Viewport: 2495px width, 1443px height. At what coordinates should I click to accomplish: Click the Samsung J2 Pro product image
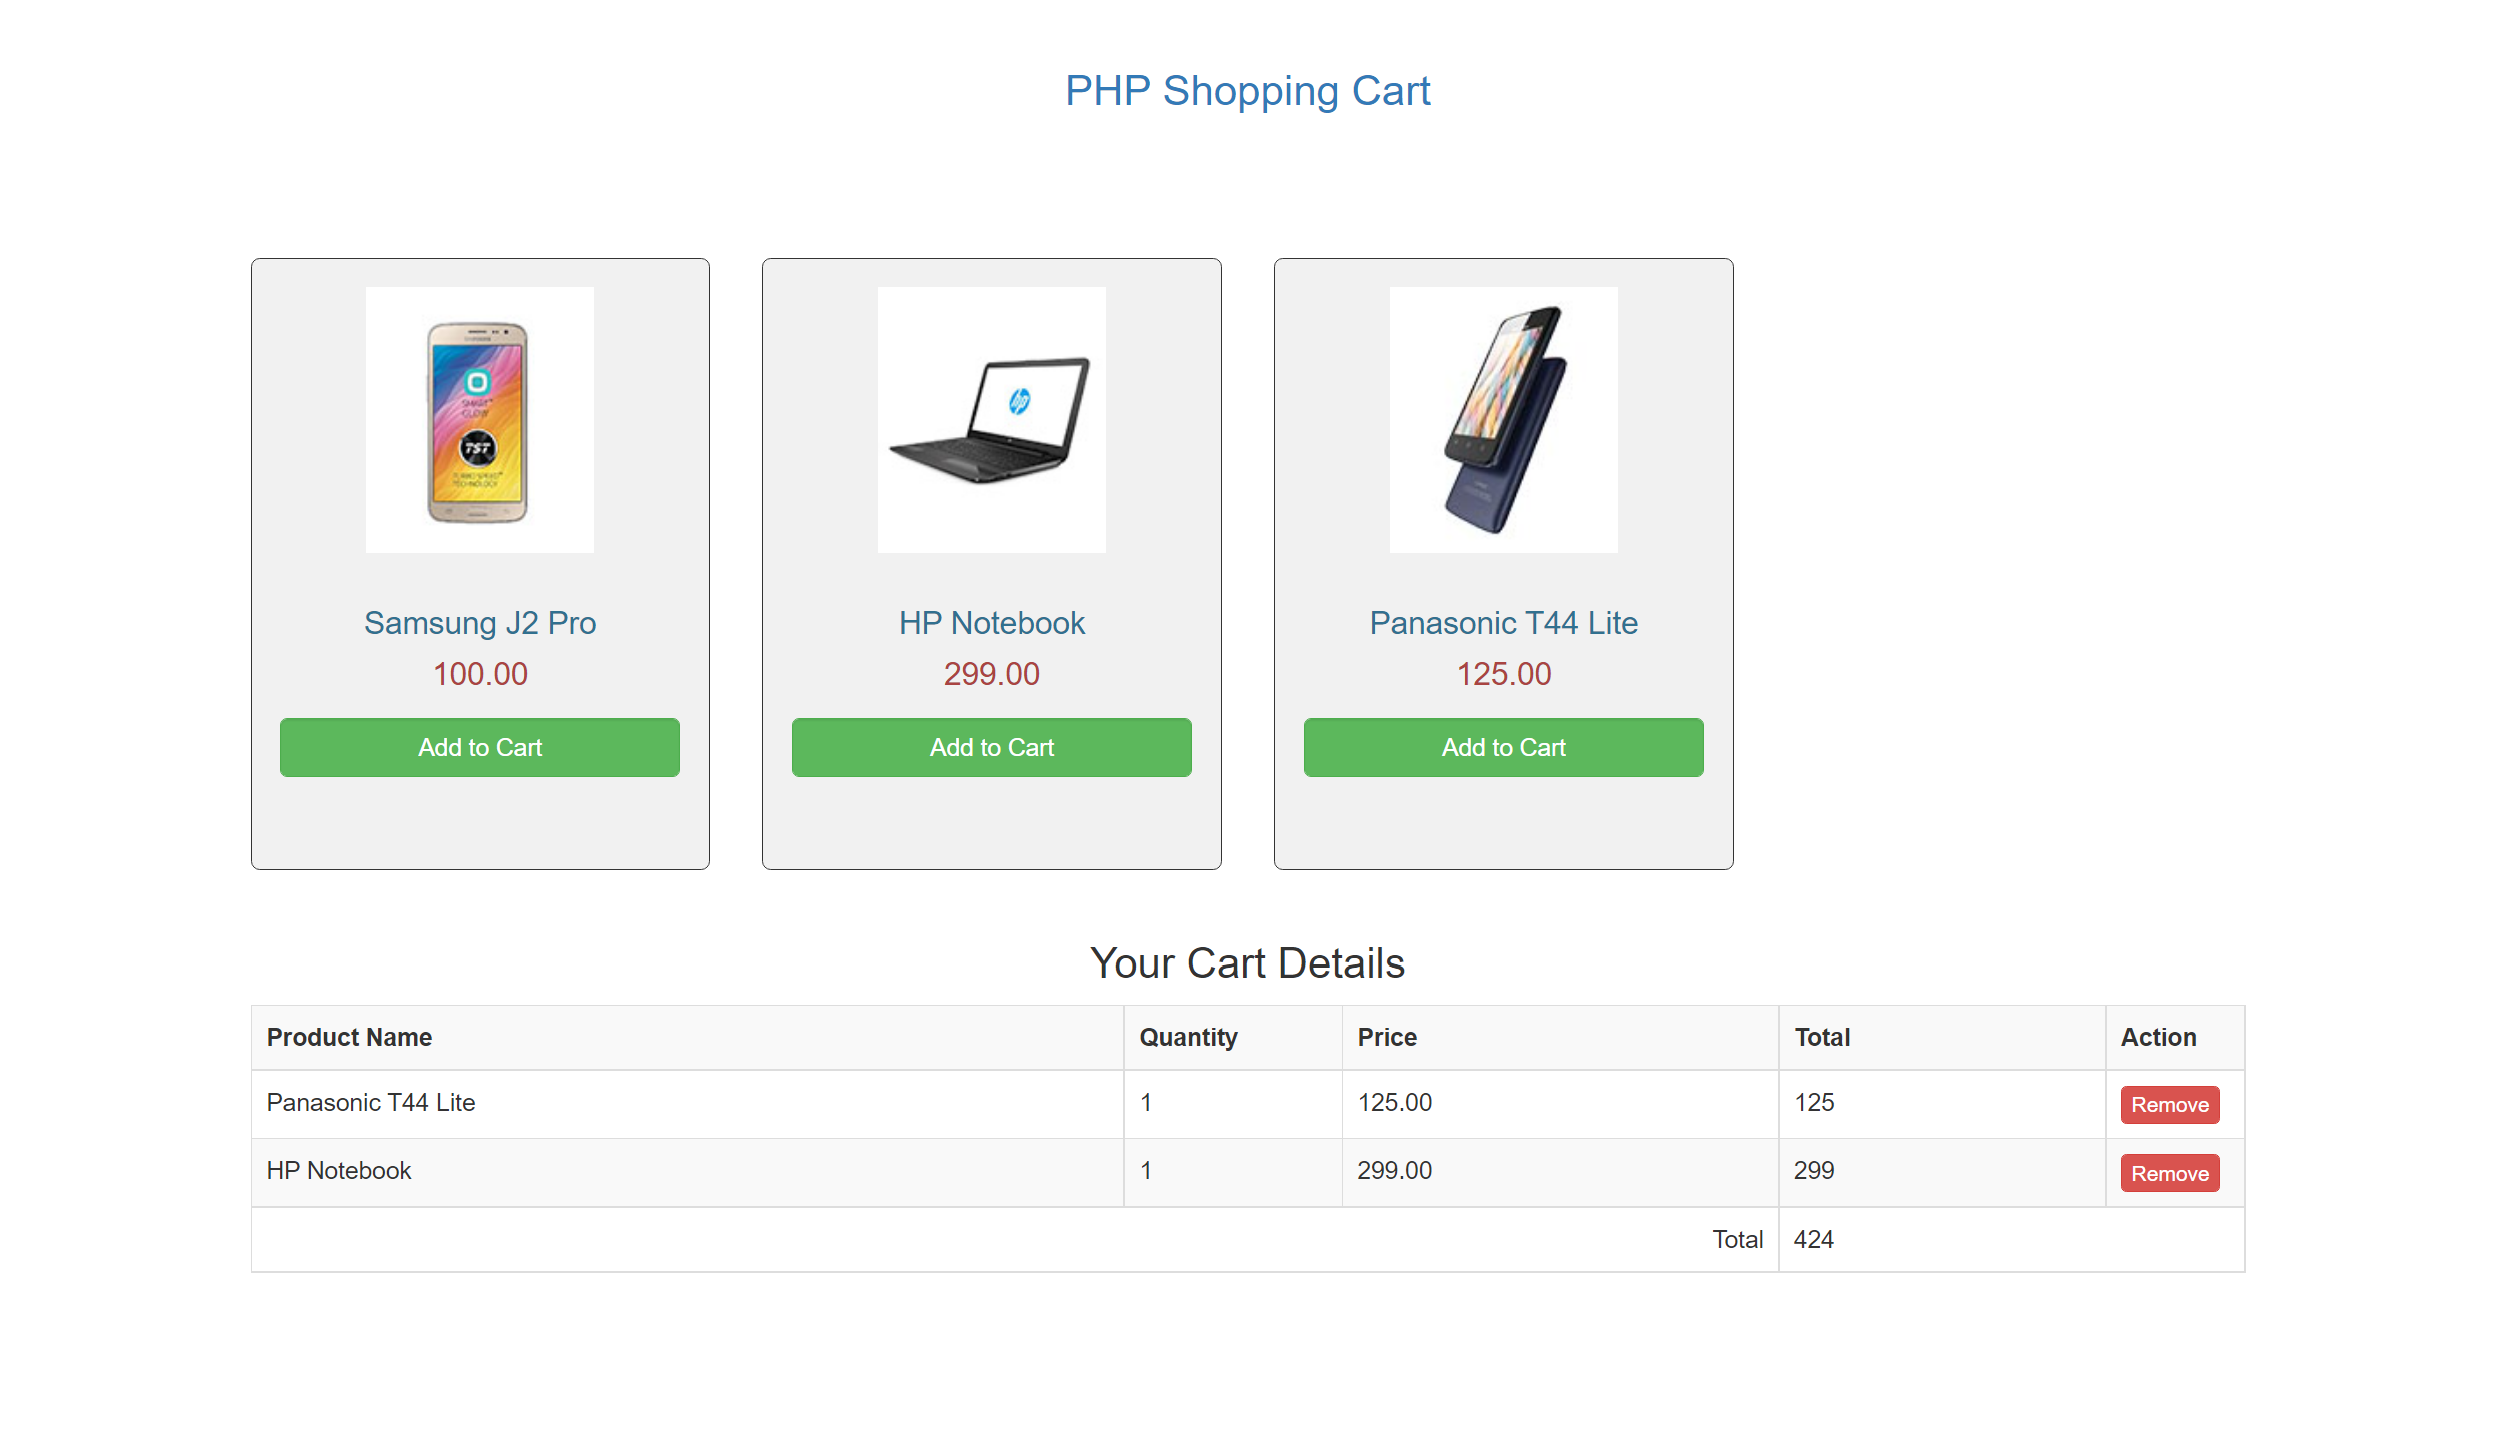pos(479,419)
